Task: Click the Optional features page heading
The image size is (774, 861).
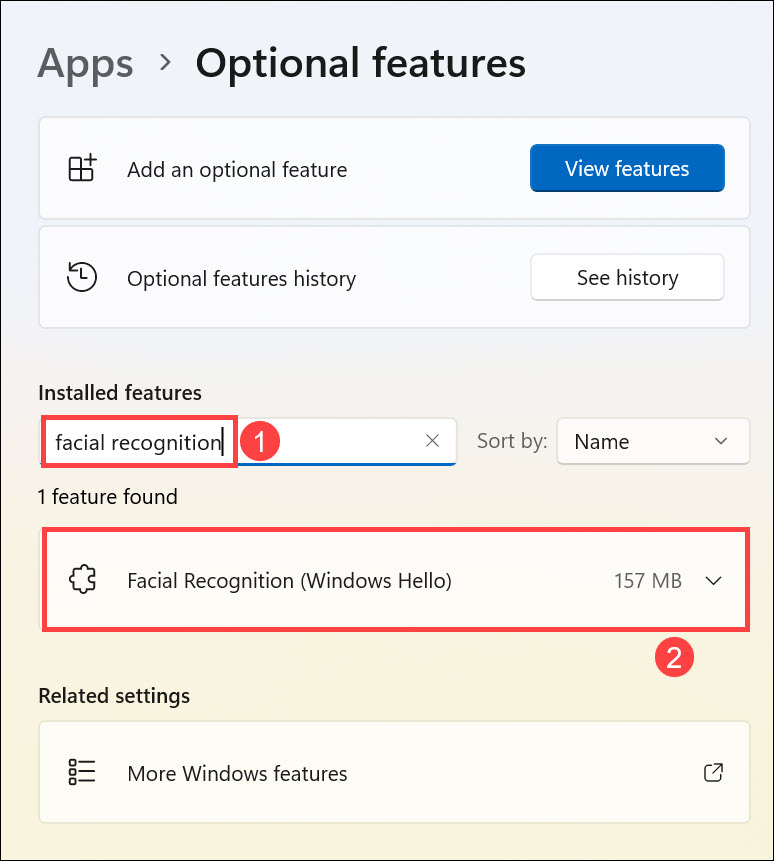Action: pos(360,64)
